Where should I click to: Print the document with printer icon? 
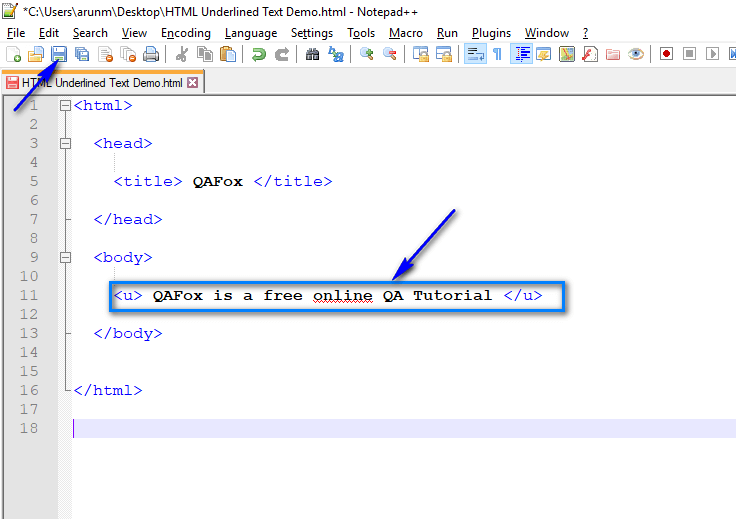[151, 54]
